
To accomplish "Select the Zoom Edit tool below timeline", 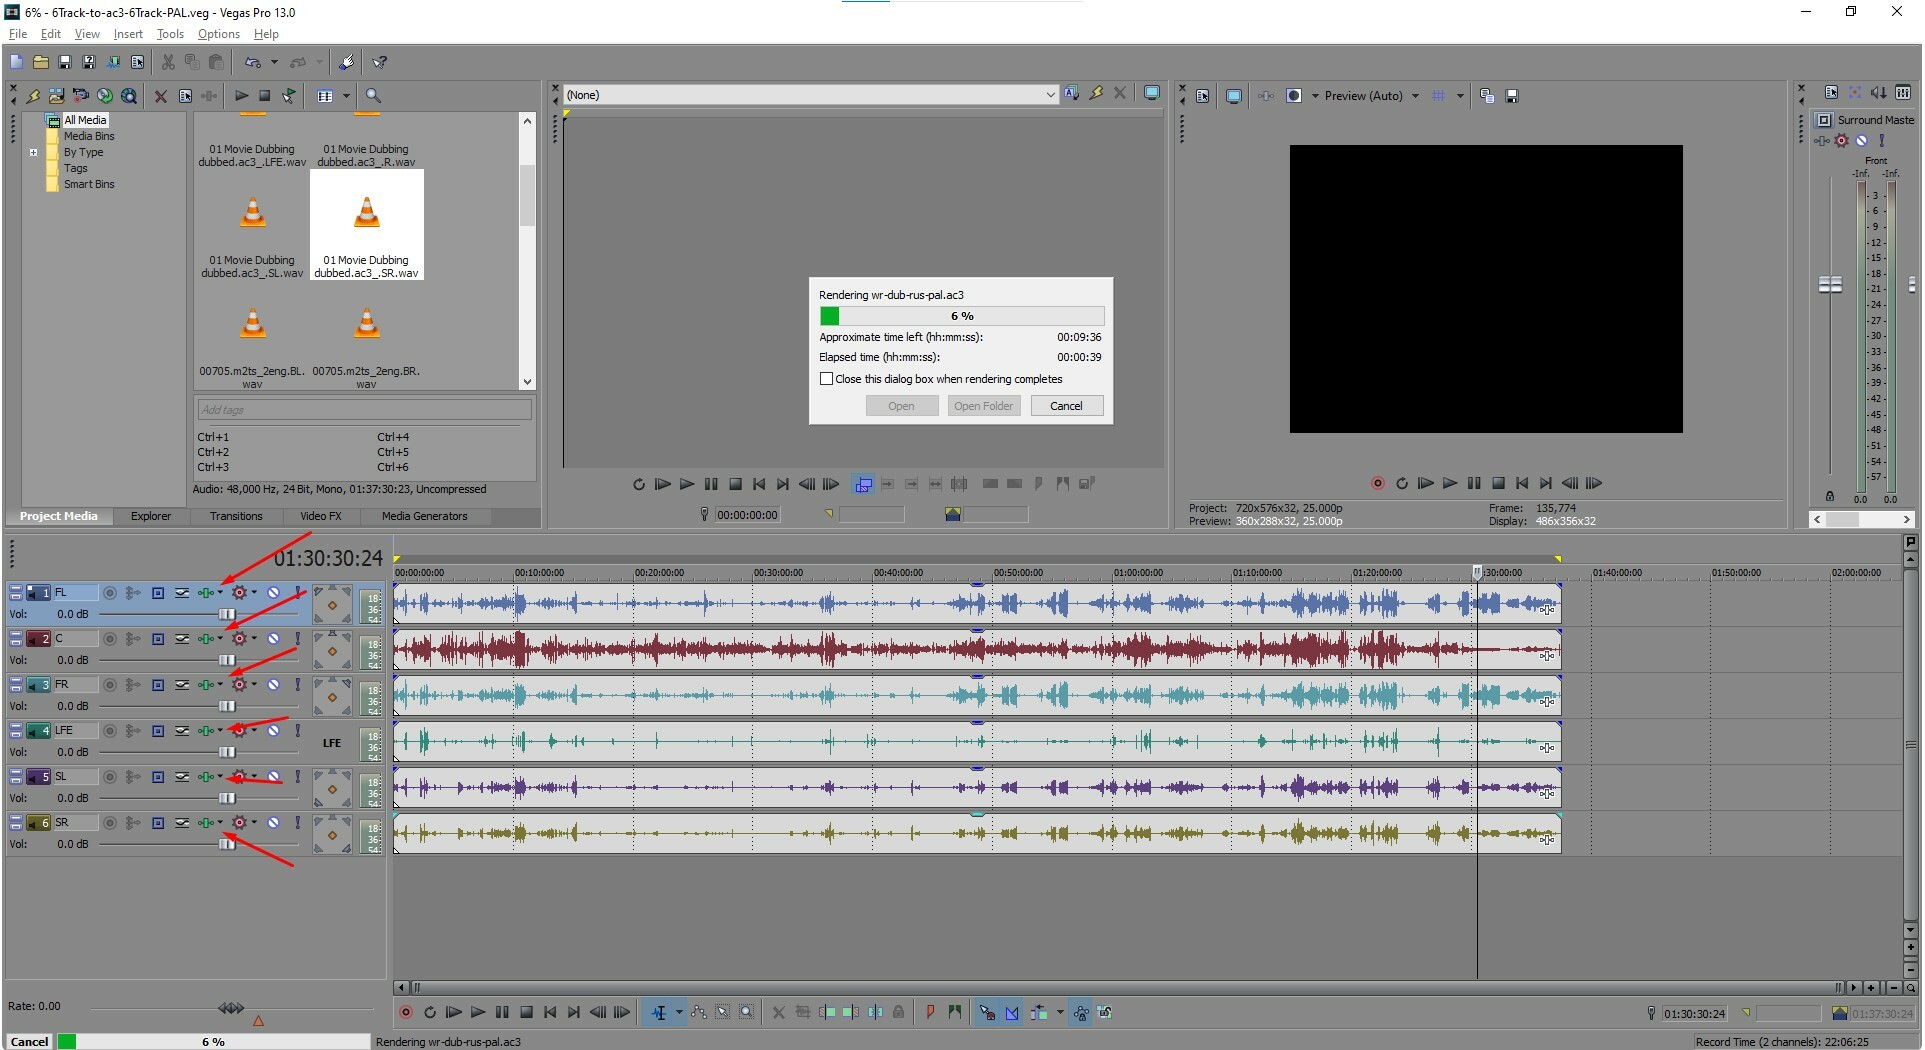I will click(x=747, y=1012).
